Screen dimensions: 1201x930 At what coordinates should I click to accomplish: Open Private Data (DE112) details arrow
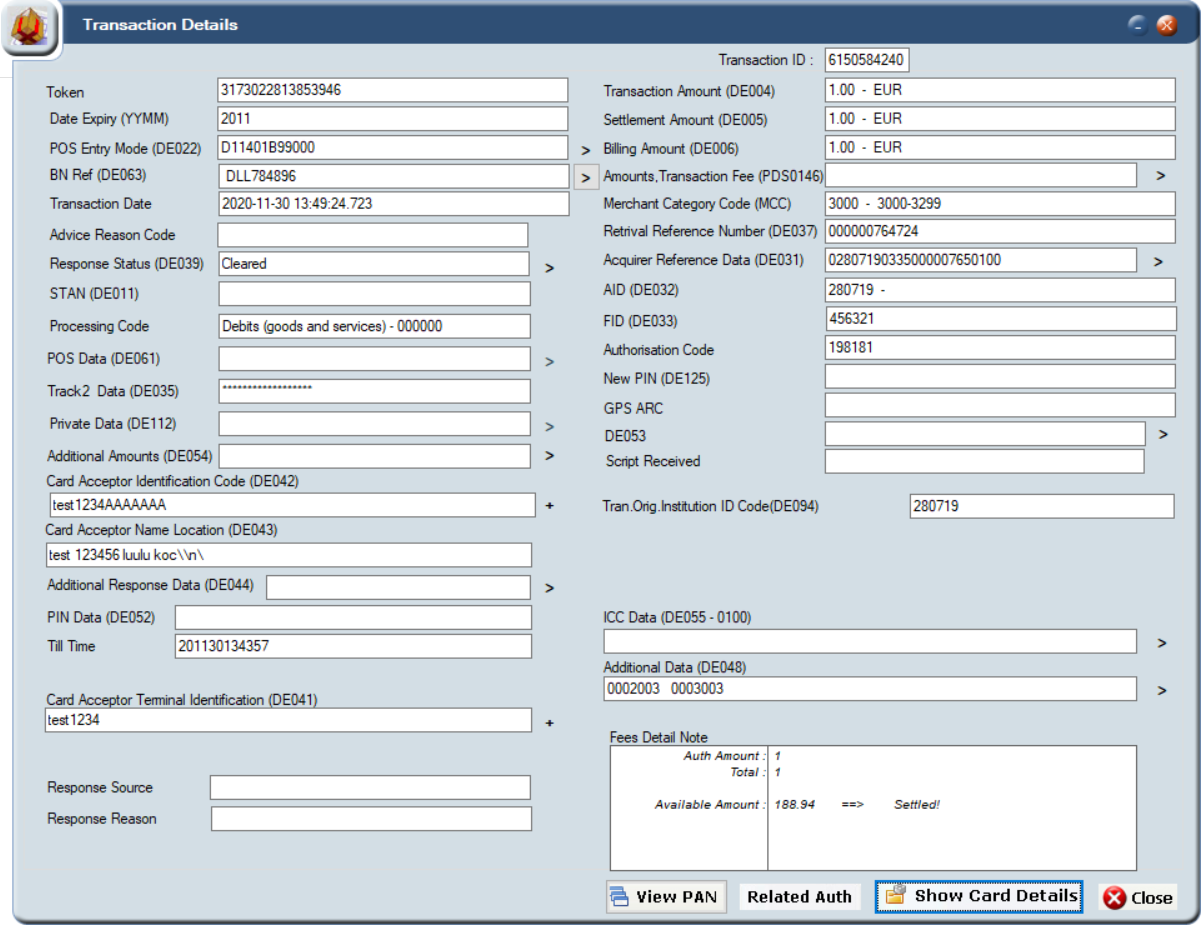tap(549, 427)
